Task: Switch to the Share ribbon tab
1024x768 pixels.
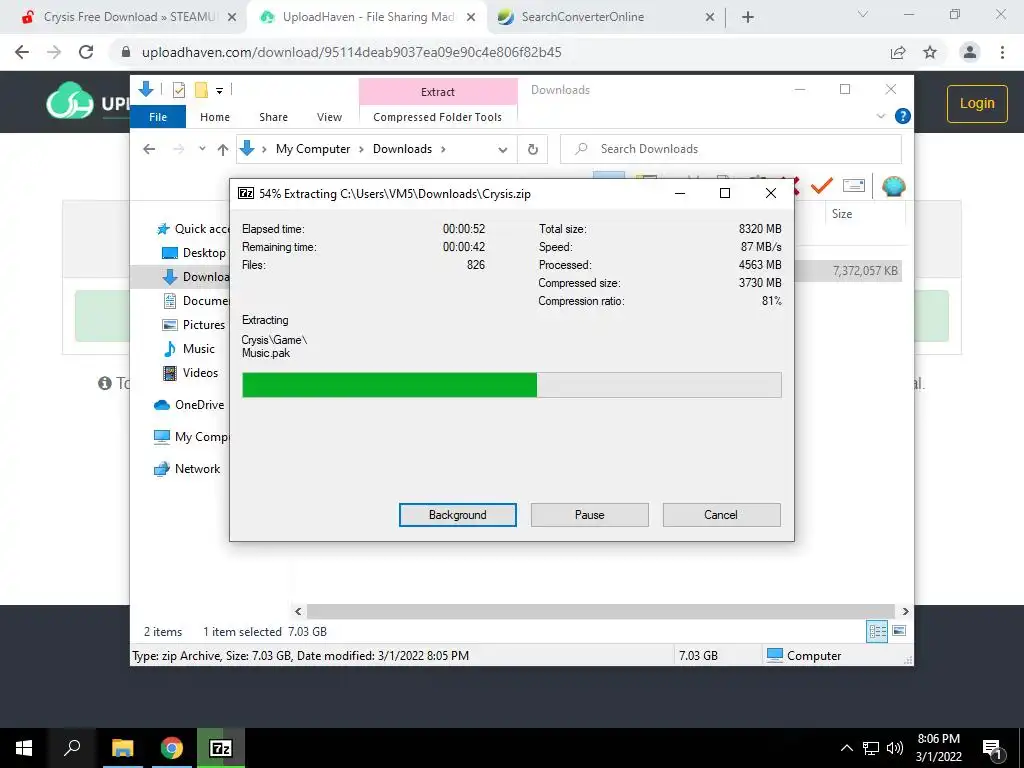Action: coord(273,117)
